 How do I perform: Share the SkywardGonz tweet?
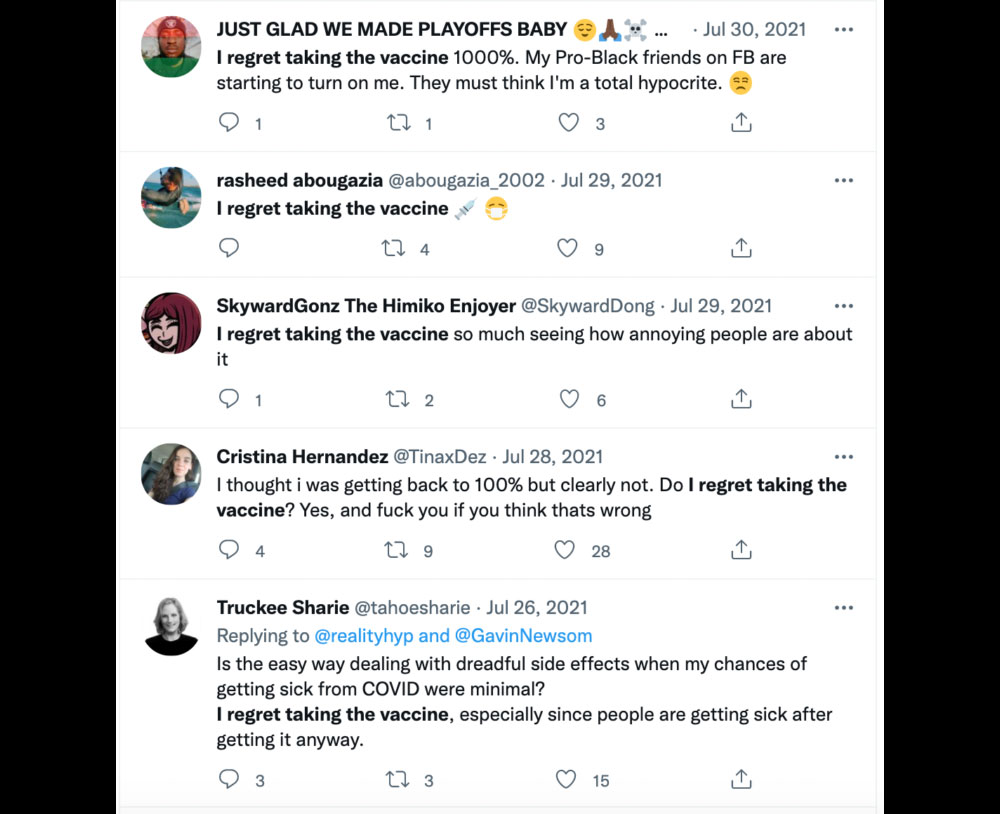pos(741,399)
